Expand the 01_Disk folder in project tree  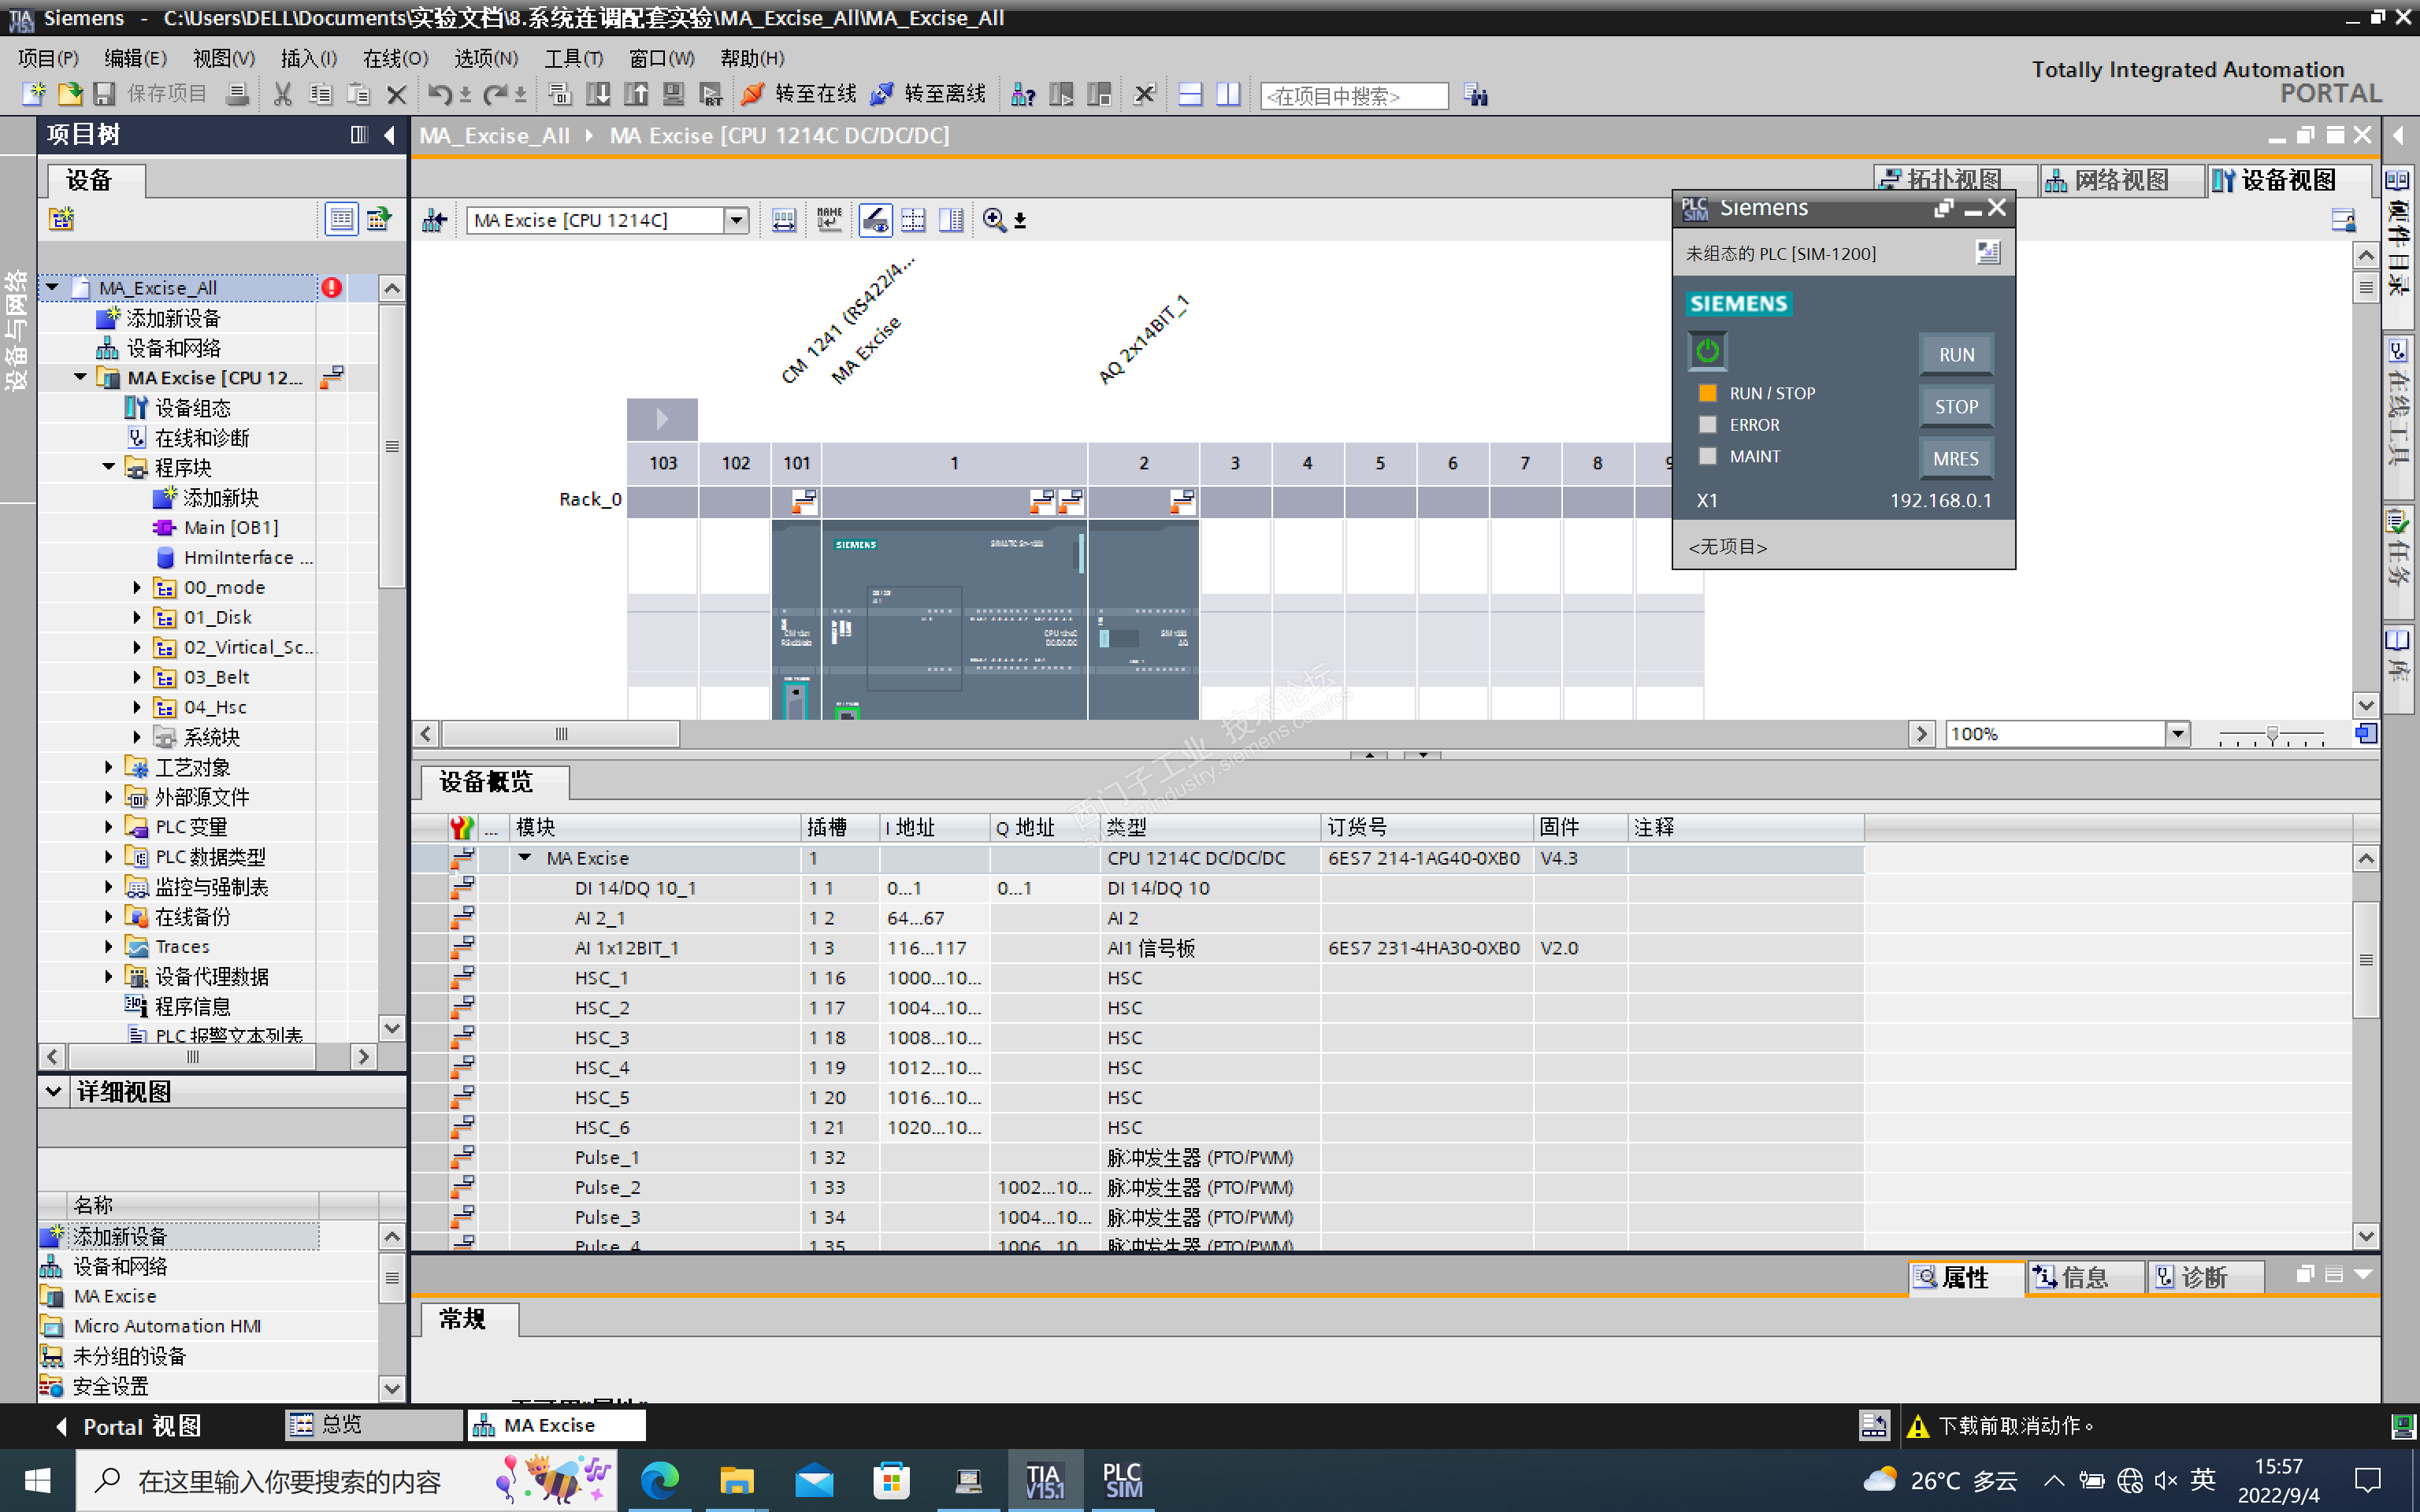137,617
